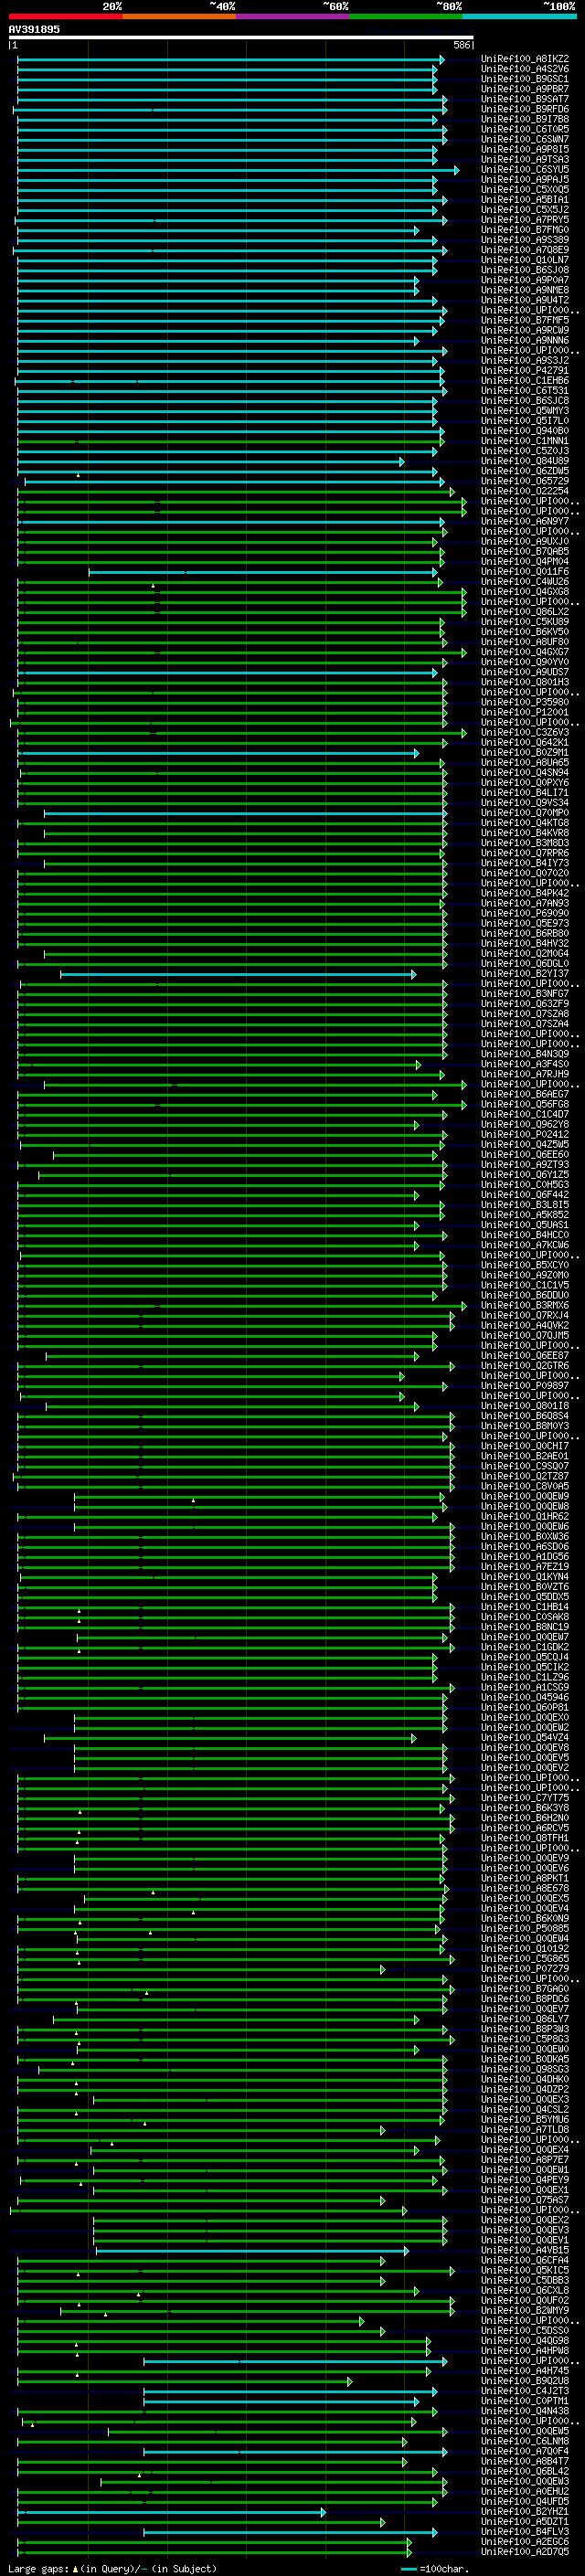Image resolution: width=585 pixels, height=2576 pixels.
Task: Select hit label UniRef100_C3Z6V3
Action: click(x=525, y=732)
